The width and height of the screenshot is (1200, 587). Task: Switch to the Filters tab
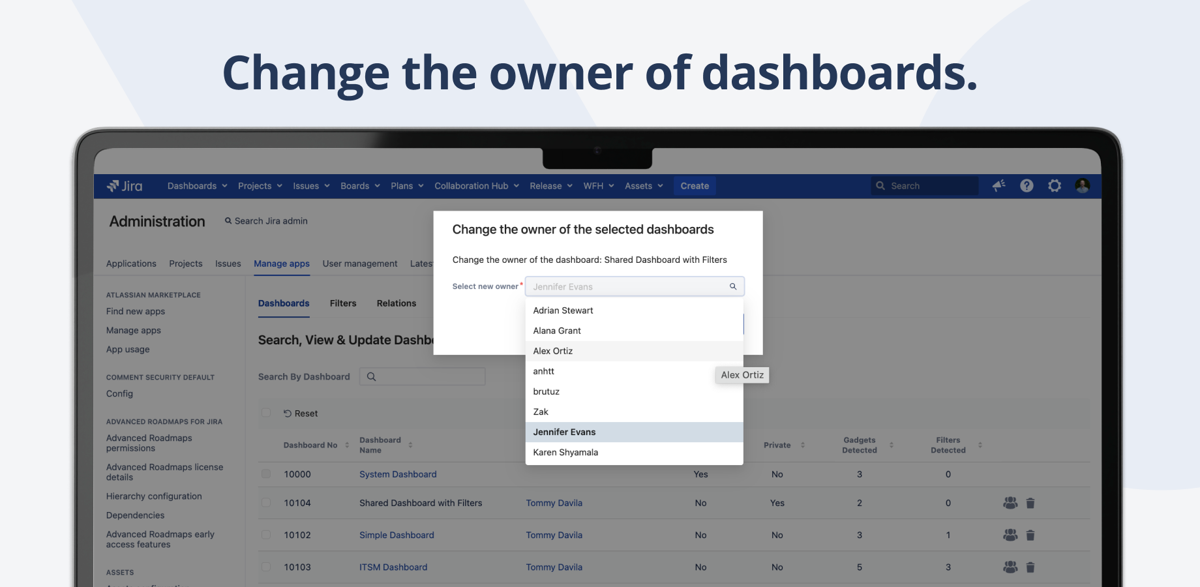tap(343, 303)
